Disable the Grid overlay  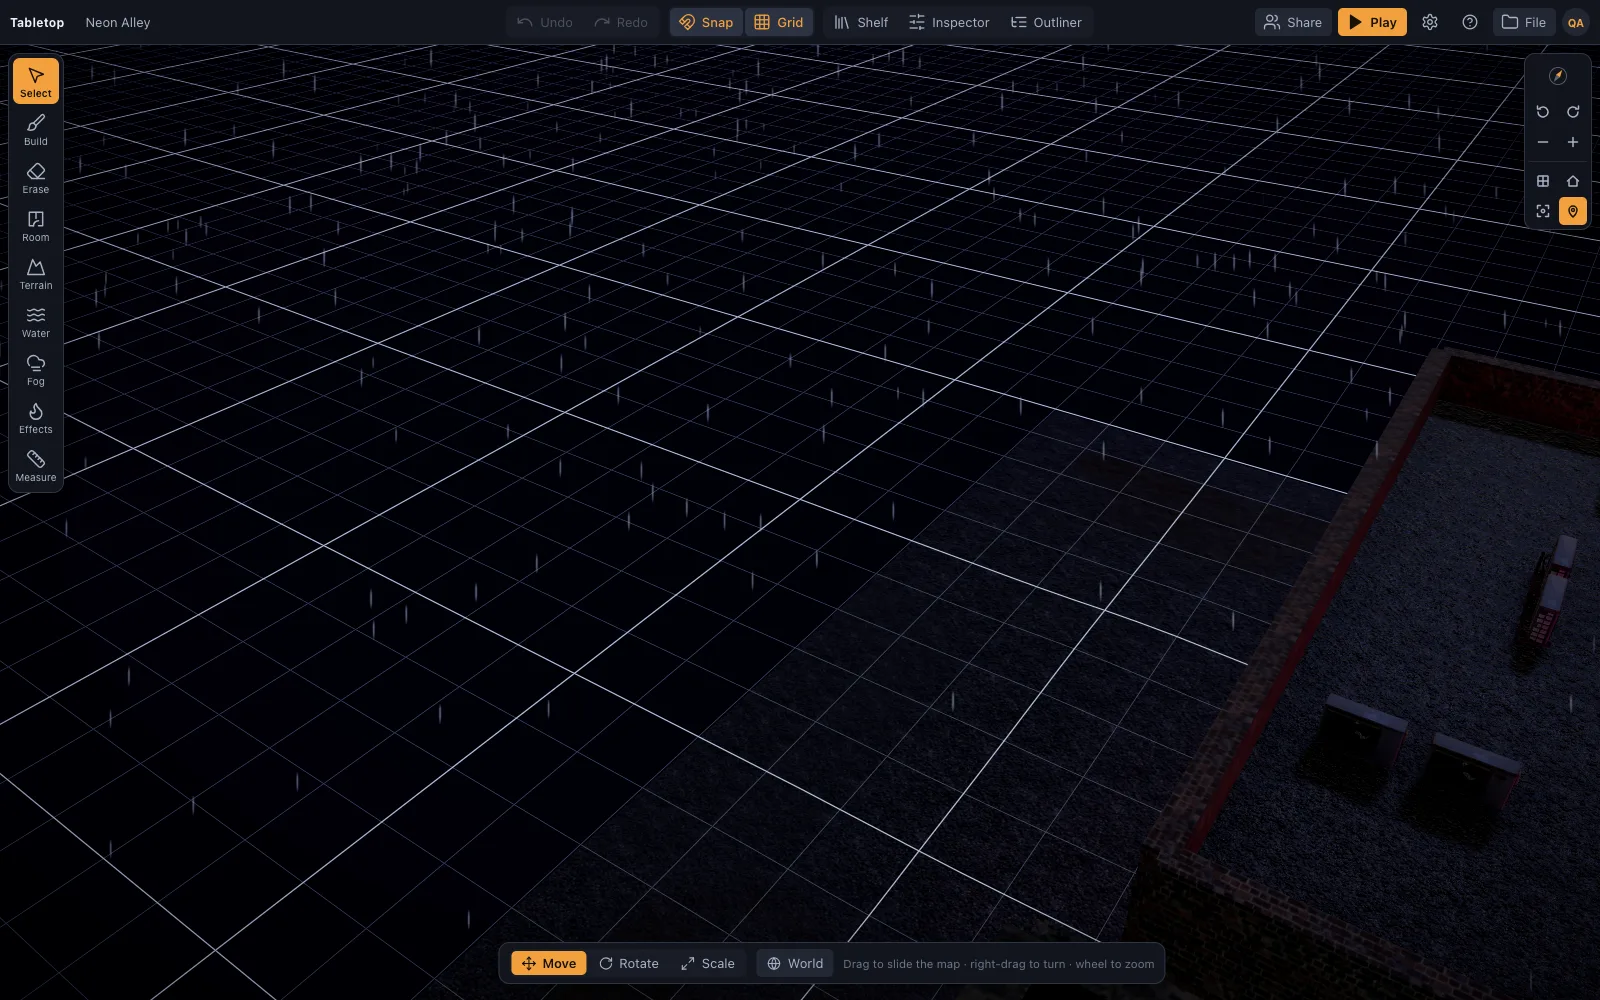(x=779, y=22)
